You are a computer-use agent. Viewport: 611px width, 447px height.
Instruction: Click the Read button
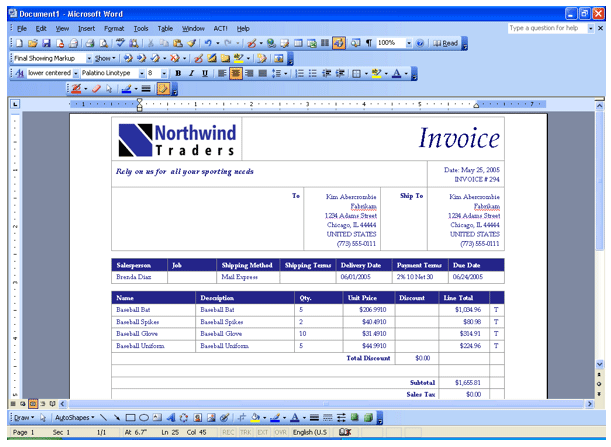click(446, 43)
